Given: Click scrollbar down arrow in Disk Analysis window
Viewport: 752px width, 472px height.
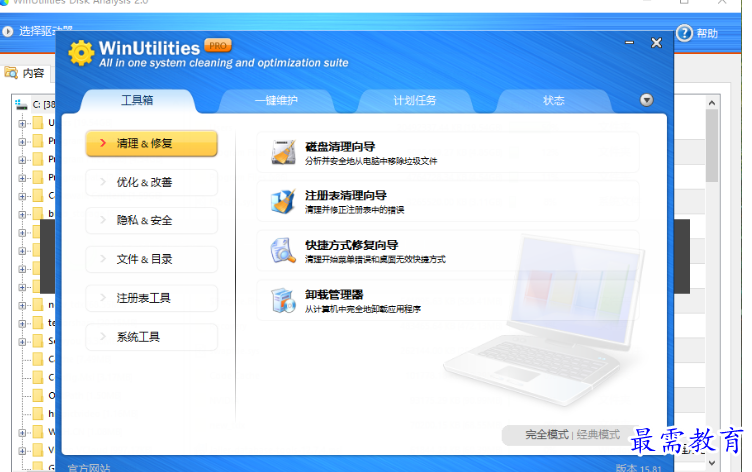Looking at the screenshot, I should pos(712,463).
